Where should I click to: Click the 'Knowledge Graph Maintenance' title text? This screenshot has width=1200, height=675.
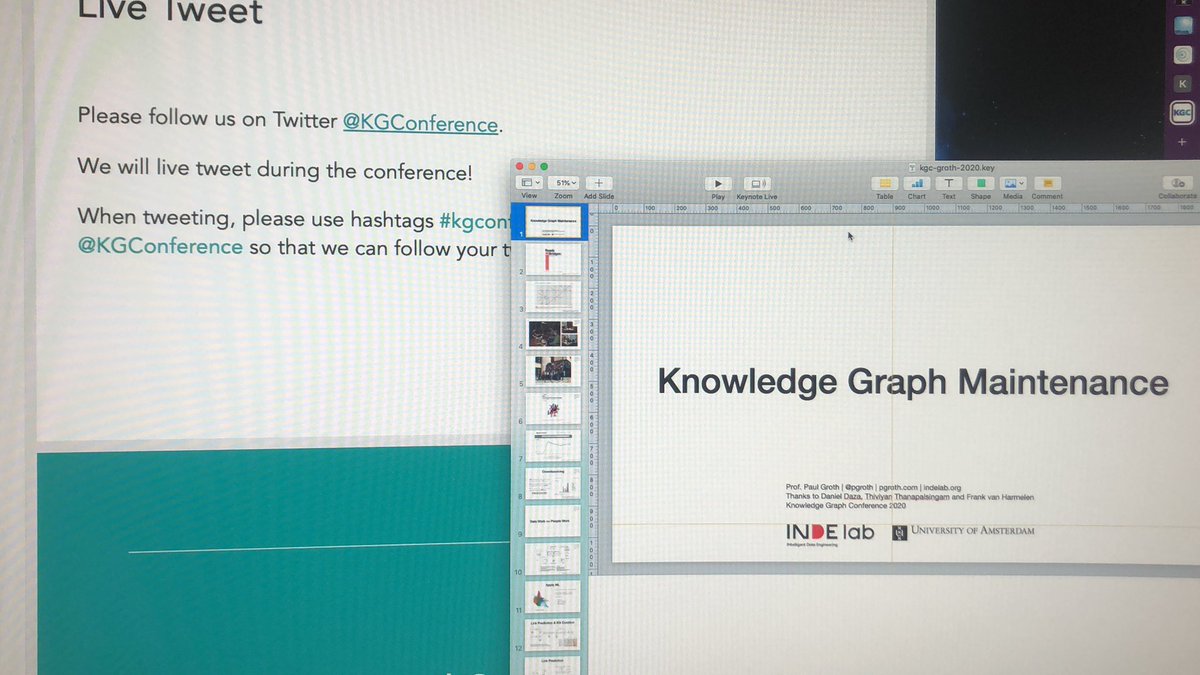(912, 383)
